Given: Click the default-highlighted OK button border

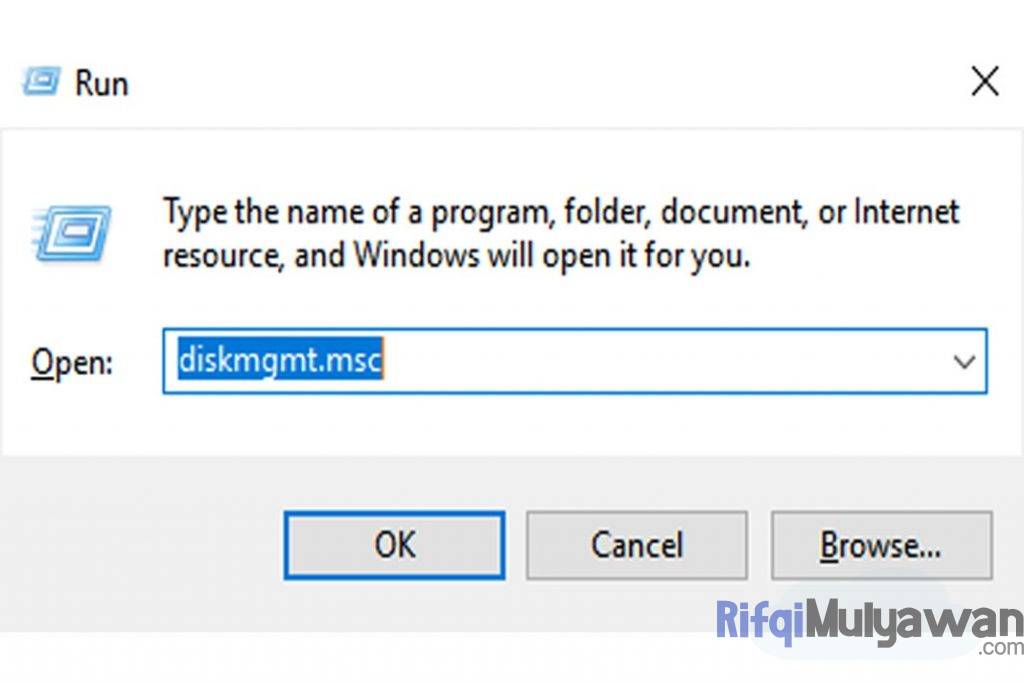Looking at the screenshot, I should [x=393, y=545].
